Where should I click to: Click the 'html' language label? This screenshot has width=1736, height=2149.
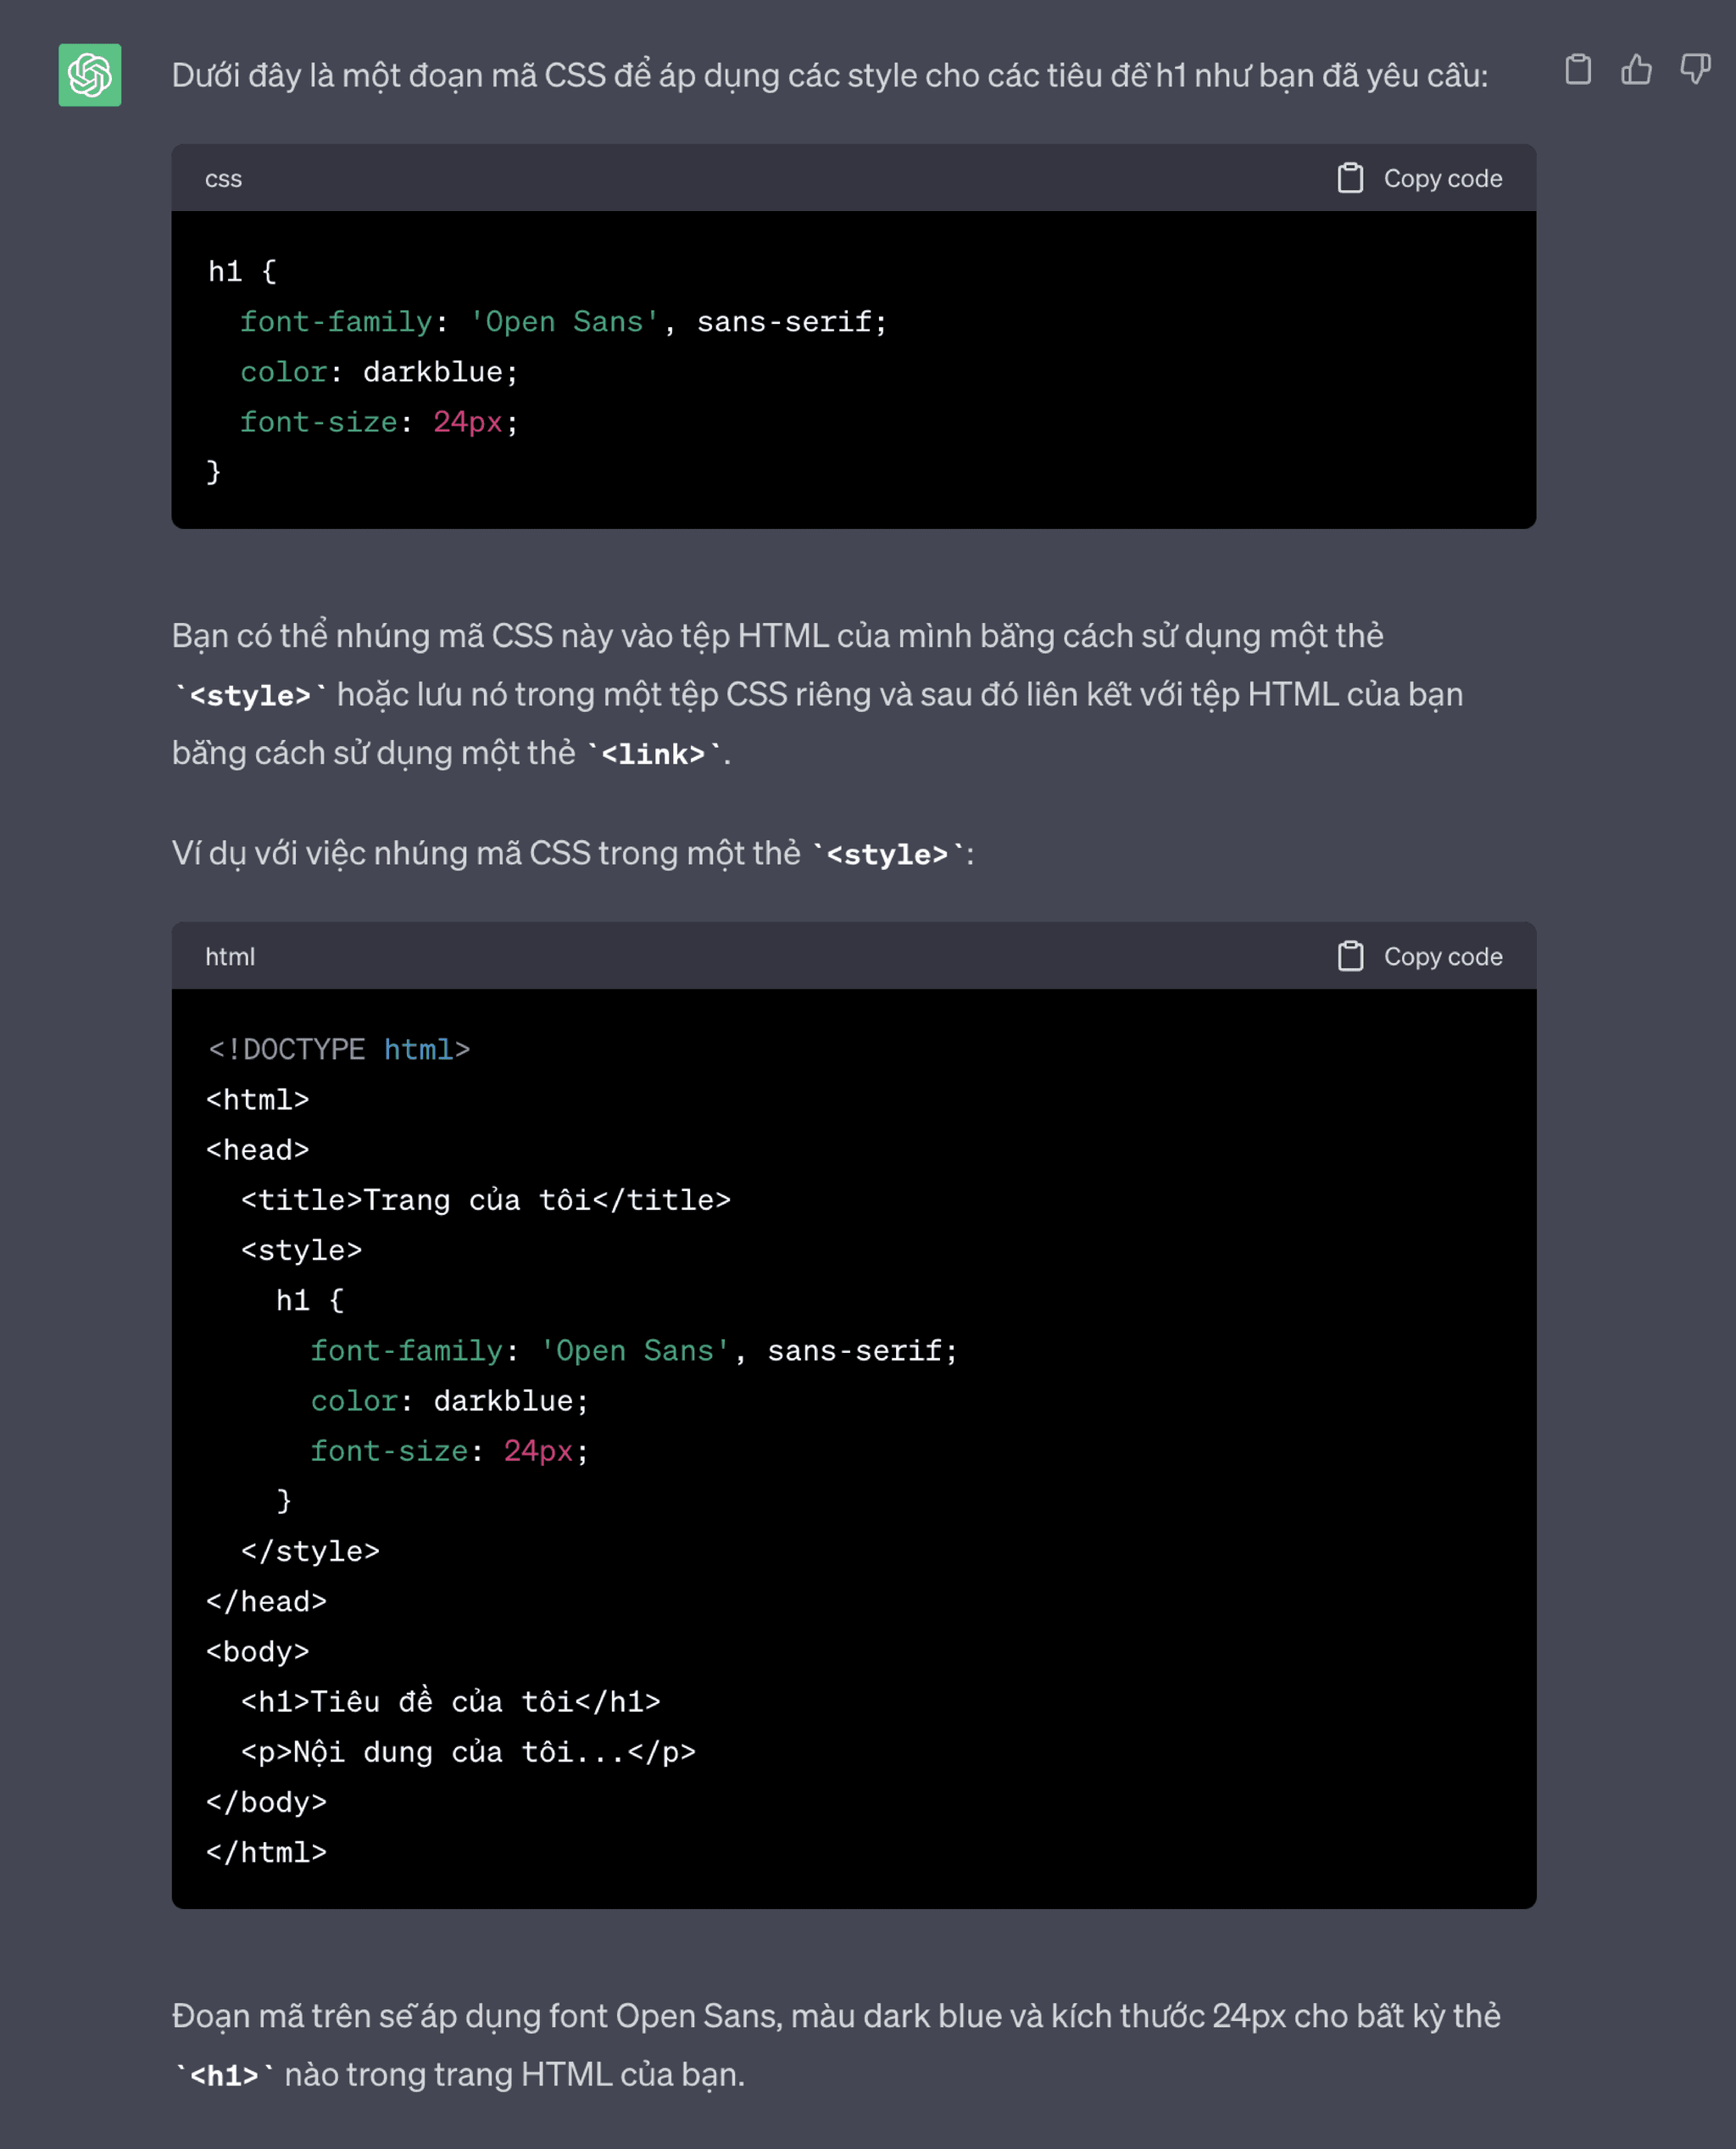pyautogui.click(x=230, y=957)
